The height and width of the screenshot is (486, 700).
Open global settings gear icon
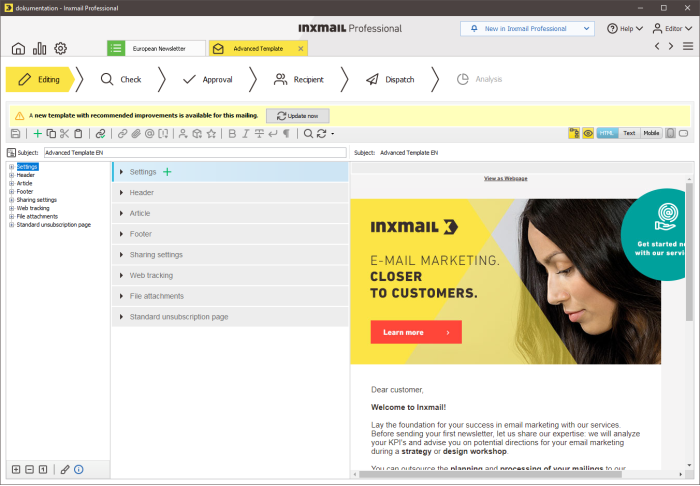(x=60, y=48)
